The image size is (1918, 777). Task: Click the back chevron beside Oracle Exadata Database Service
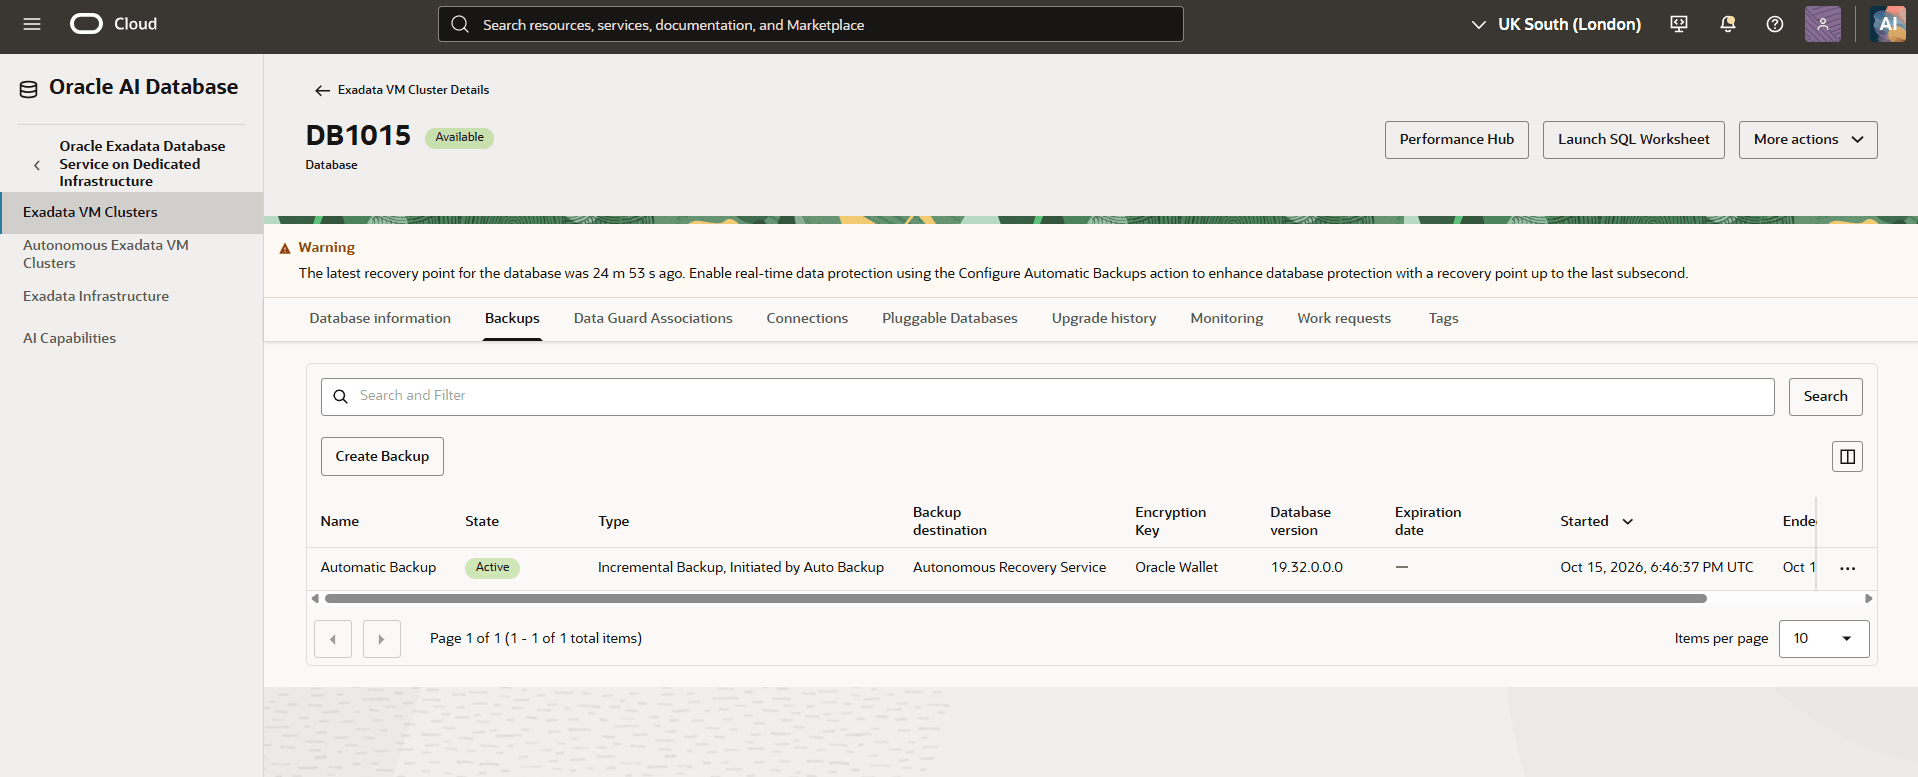pyautogui.click(x=37, y=165)
